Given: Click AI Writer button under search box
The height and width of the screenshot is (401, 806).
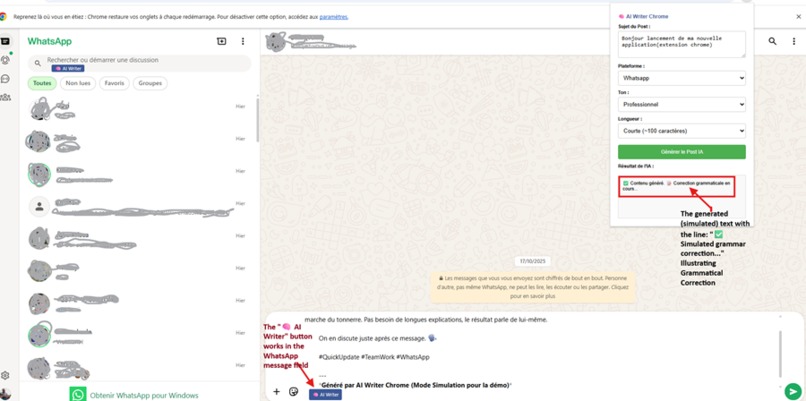Looking at the screenshot, I should (67, 68).
